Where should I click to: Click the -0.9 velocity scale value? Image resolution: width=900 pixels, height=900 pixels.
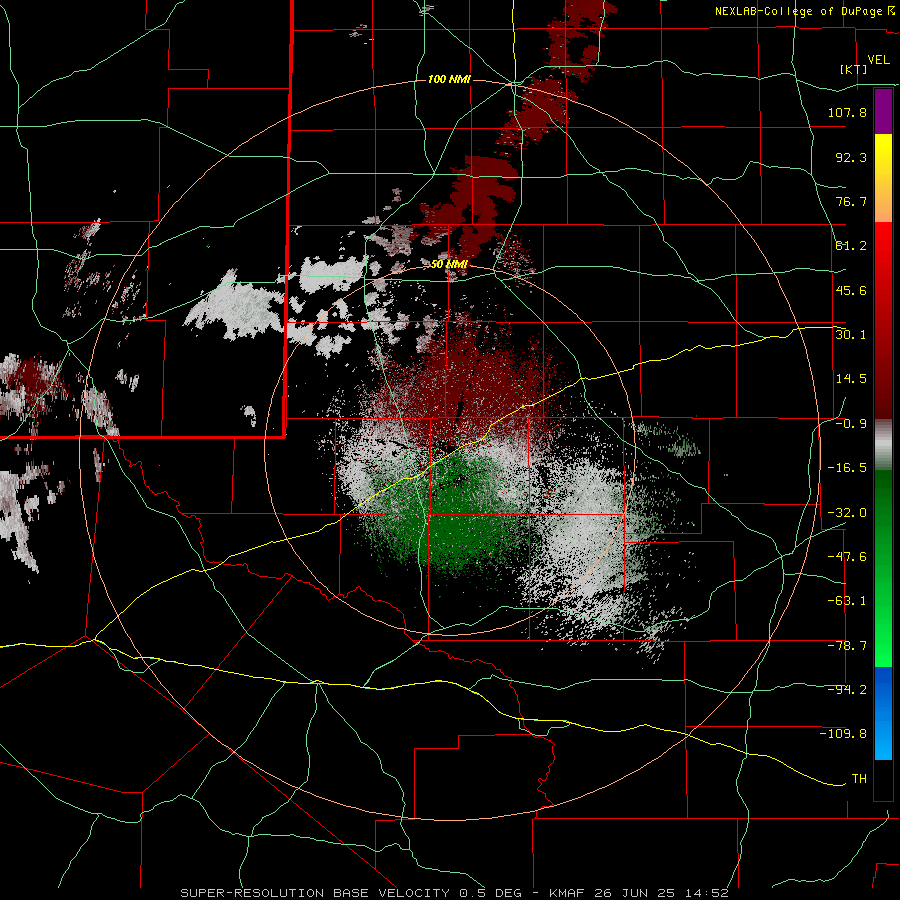click(x=851, y=424)
